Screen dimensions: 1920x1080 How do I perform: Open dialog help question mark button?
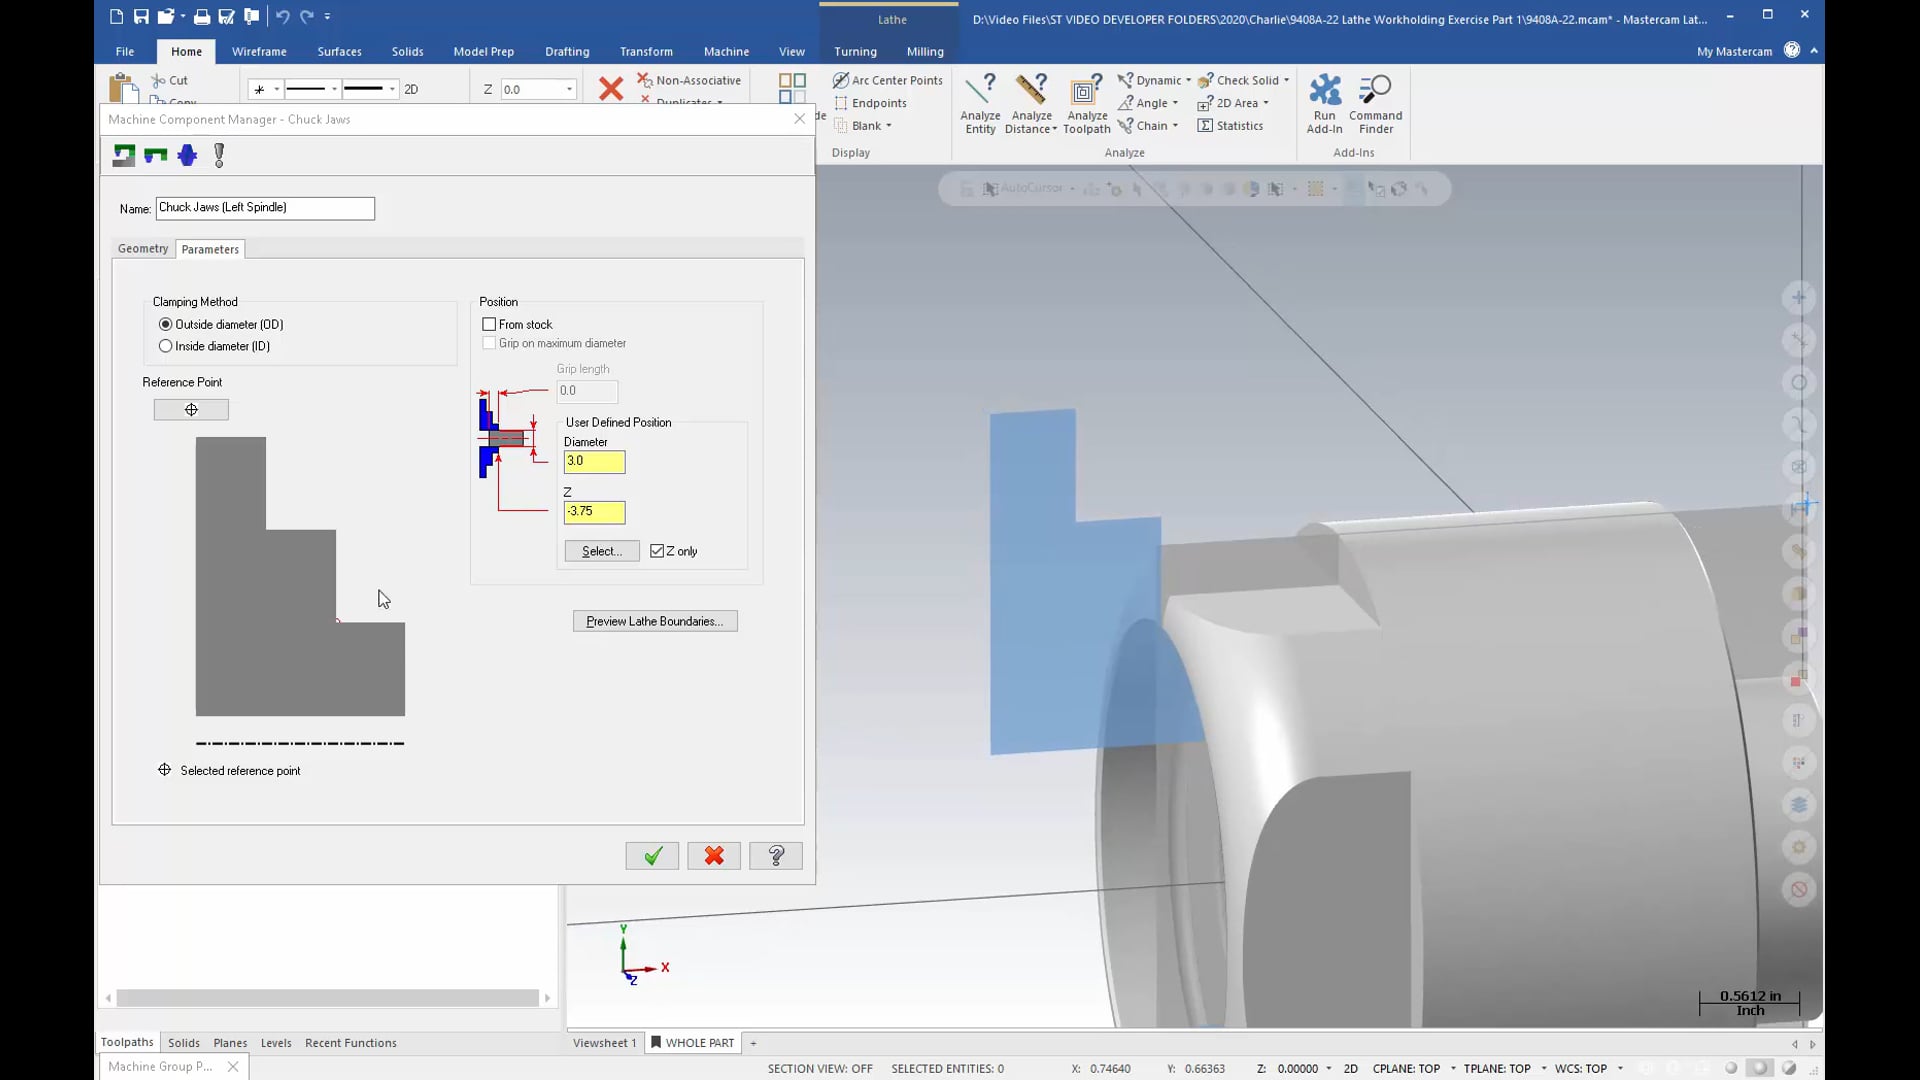[776, 856]
